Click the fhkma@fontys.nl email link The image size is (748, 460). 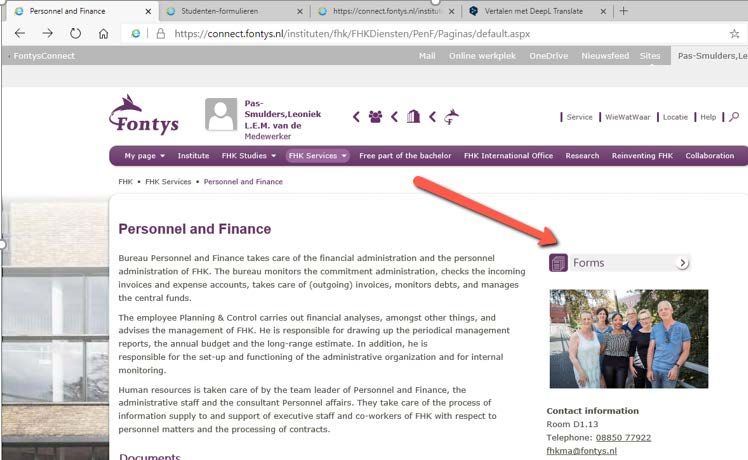pos(582,451)
